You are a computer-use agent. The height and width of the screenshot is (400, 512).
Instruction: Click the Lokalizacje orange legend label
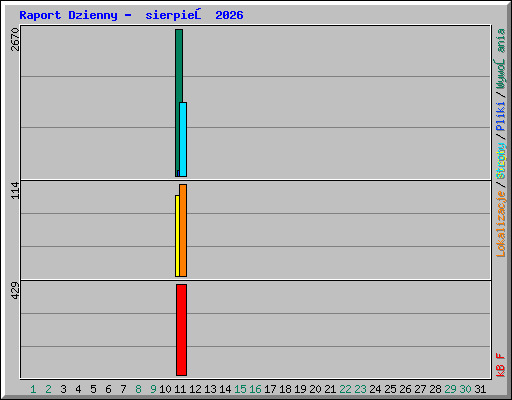click(x=501, y=224)
